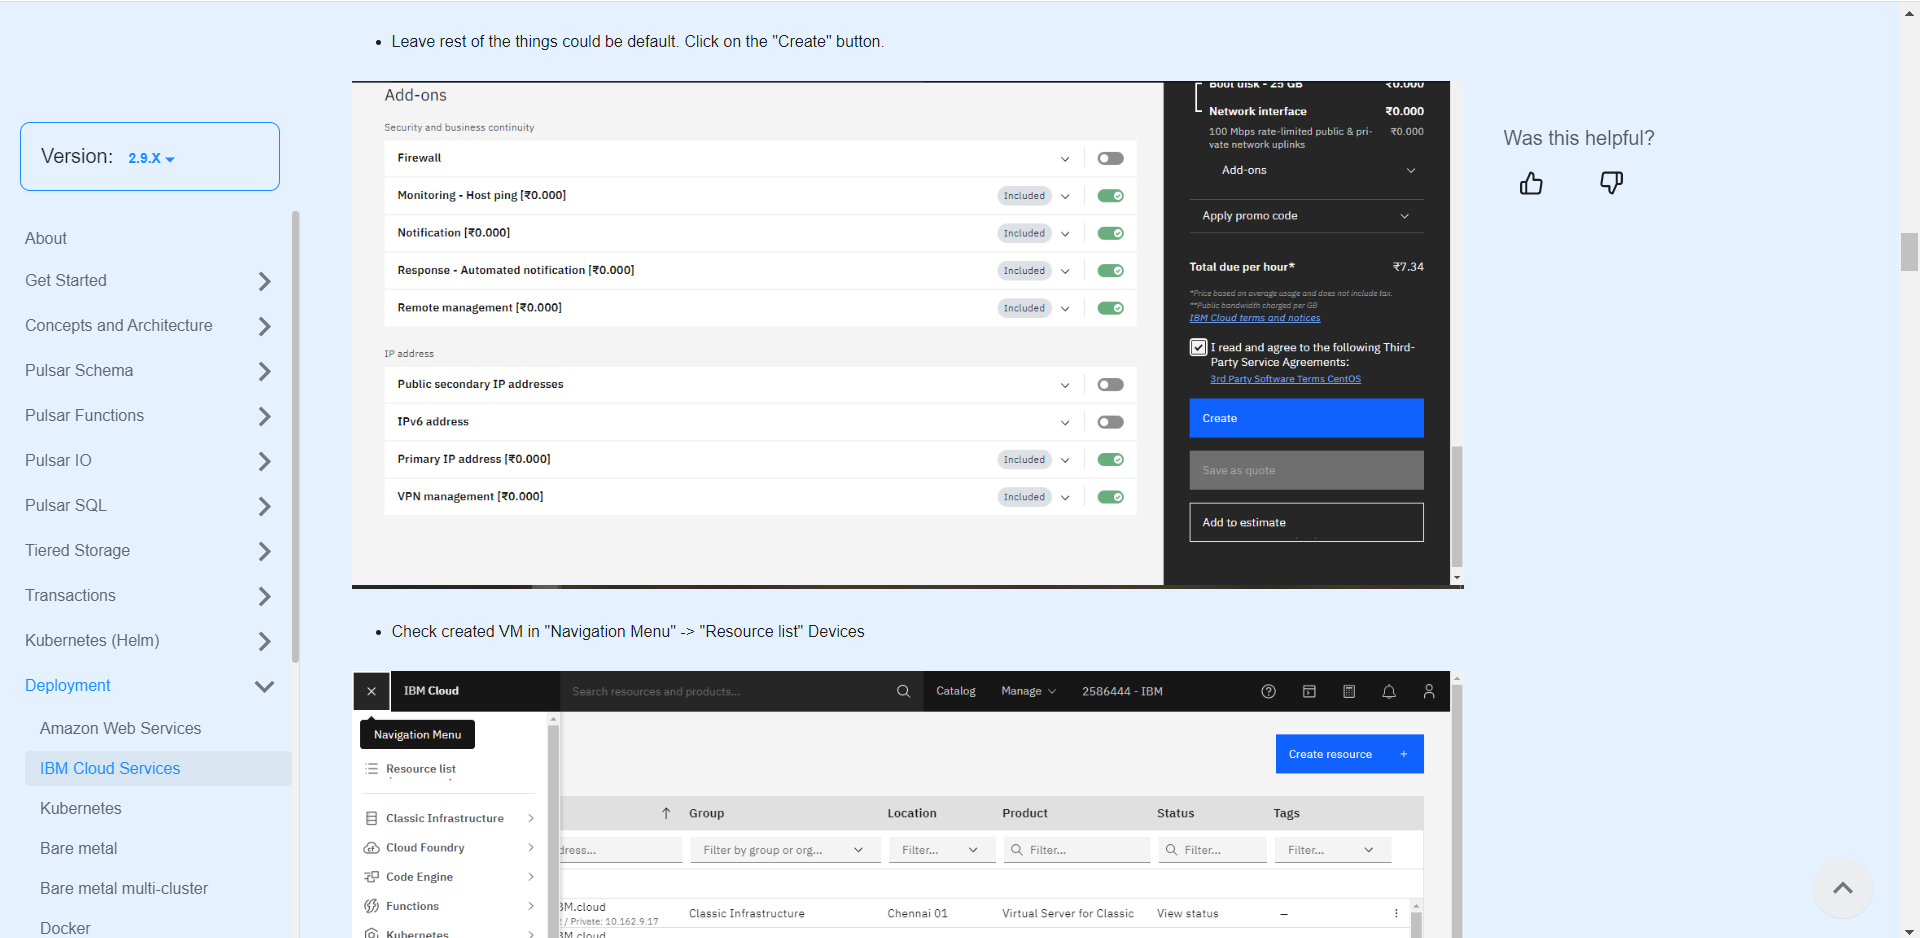
Task: Open the Filter by group or org dropdown
Action: [x=785, y=850]
